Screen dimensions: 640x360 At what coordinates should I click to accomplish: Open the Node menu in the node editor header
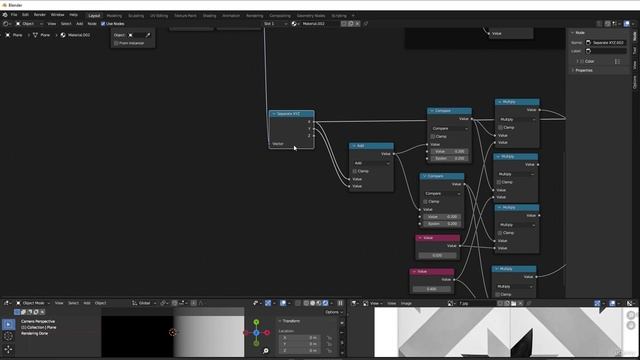(x=92, y=24)
